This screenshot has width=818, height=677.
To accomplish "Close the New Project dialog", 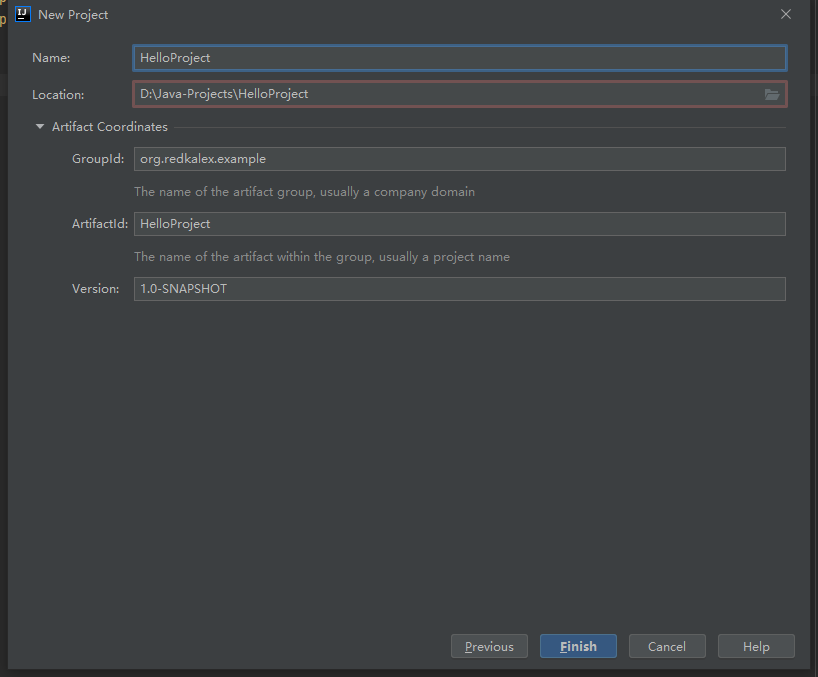I will coord(786,14).
